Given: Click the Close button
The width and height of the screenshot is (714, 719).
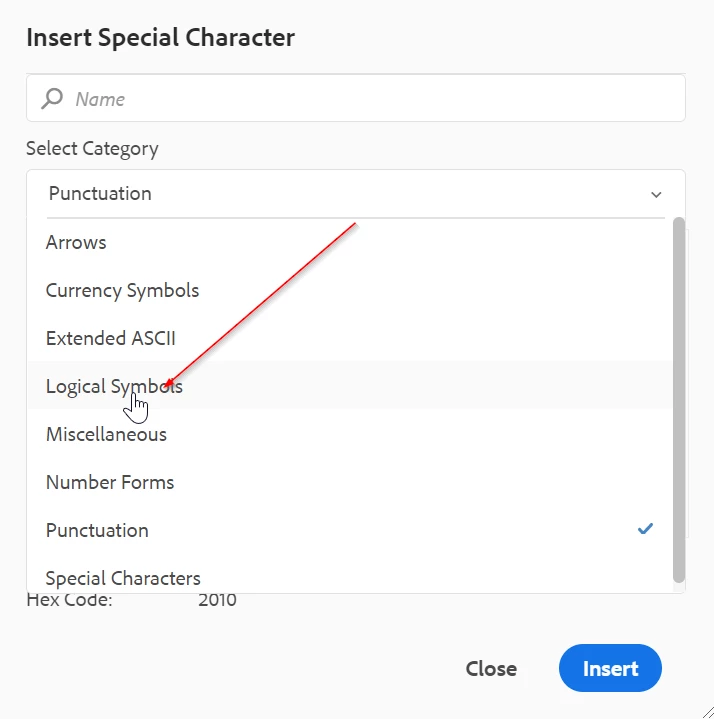Looking at the screenshot, I should click(491, 668).
